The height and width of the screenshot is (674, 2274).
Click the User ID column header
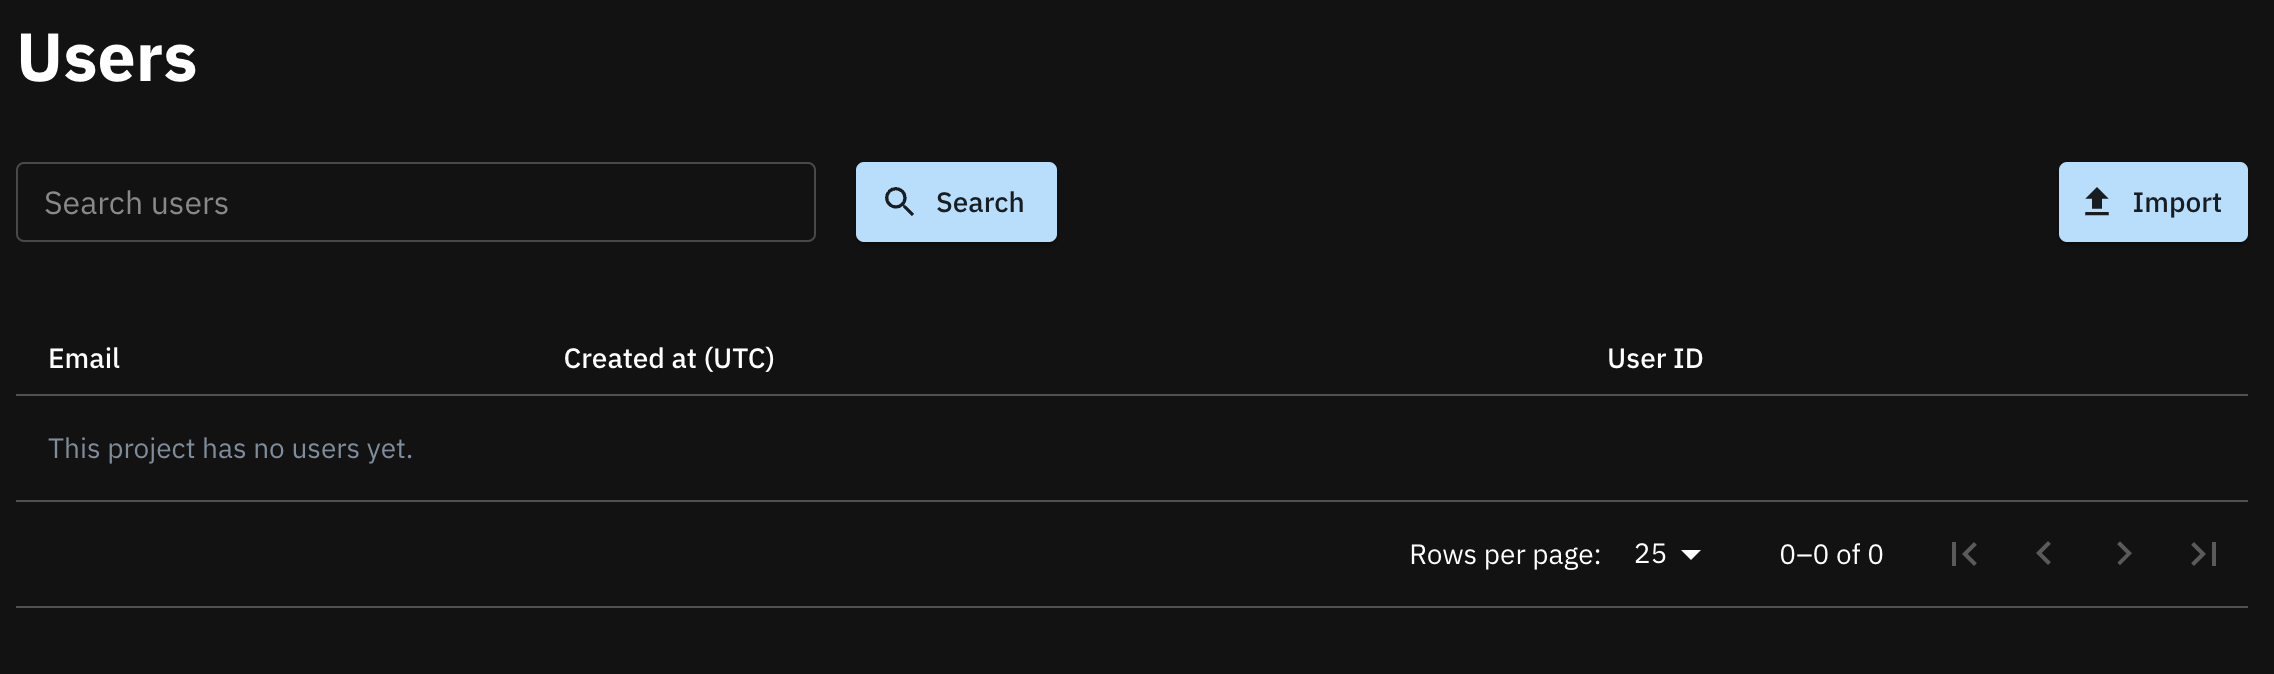point(1655,358)
